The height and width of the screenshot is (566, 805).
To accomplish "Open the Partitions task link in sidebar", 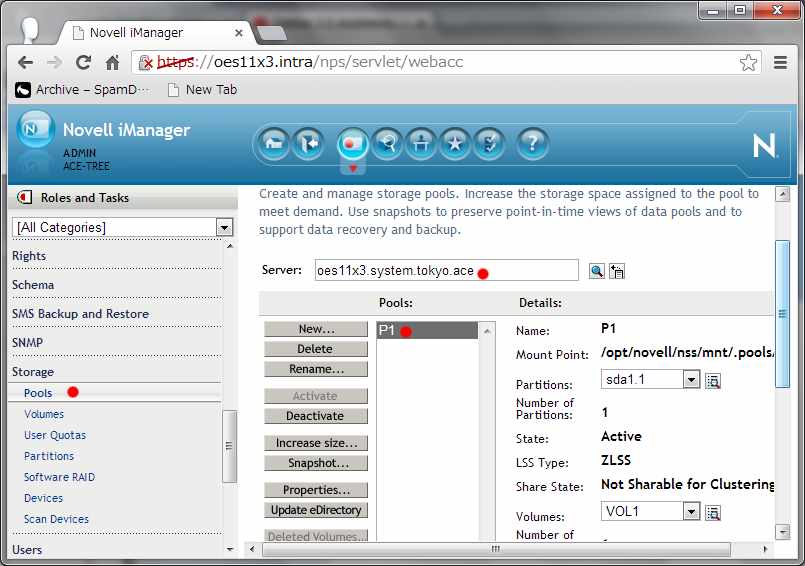I will pyautogui.click(x=49, y=456).
